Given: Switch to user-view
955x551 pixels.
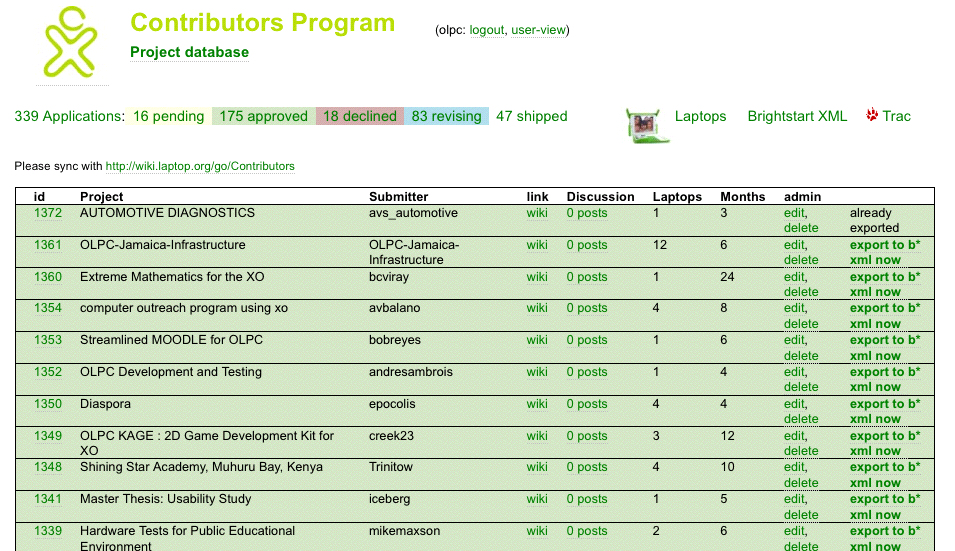Looking at the screenshot, I should (538, 31).
